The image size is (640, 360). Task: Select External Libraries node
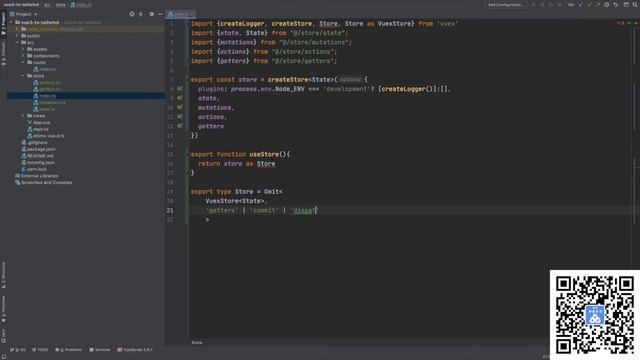36,176
